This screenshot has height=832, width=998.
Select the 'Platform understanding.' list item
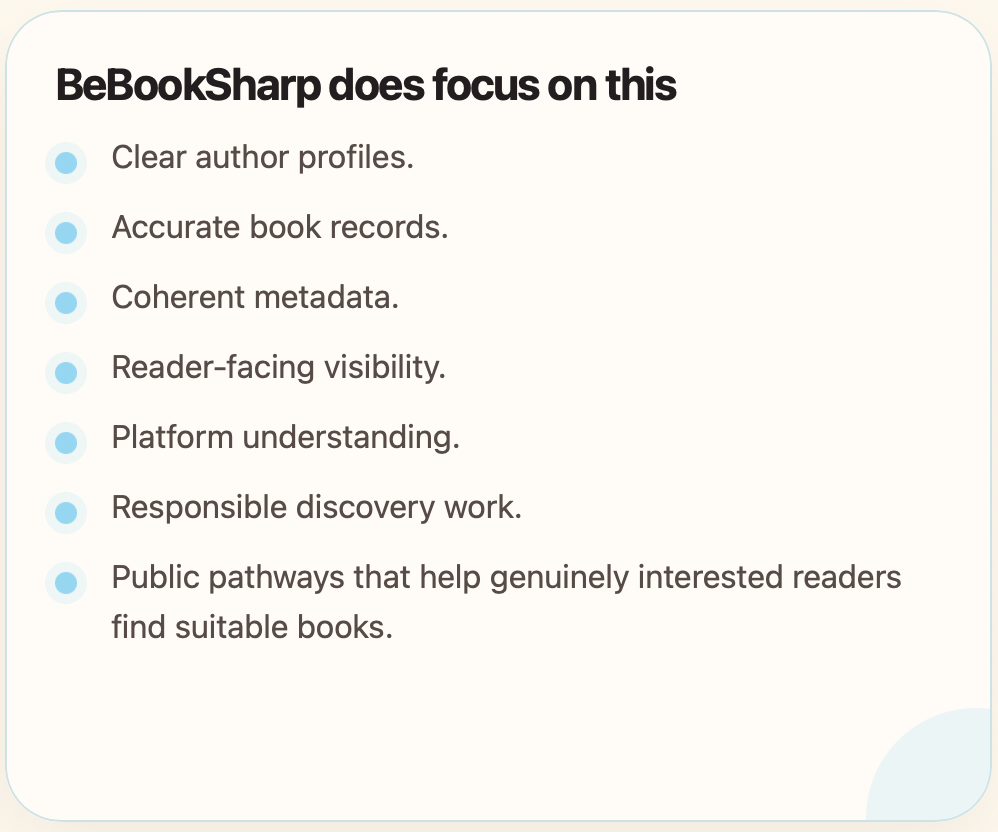pyautogui.click(x=285, y=438)
